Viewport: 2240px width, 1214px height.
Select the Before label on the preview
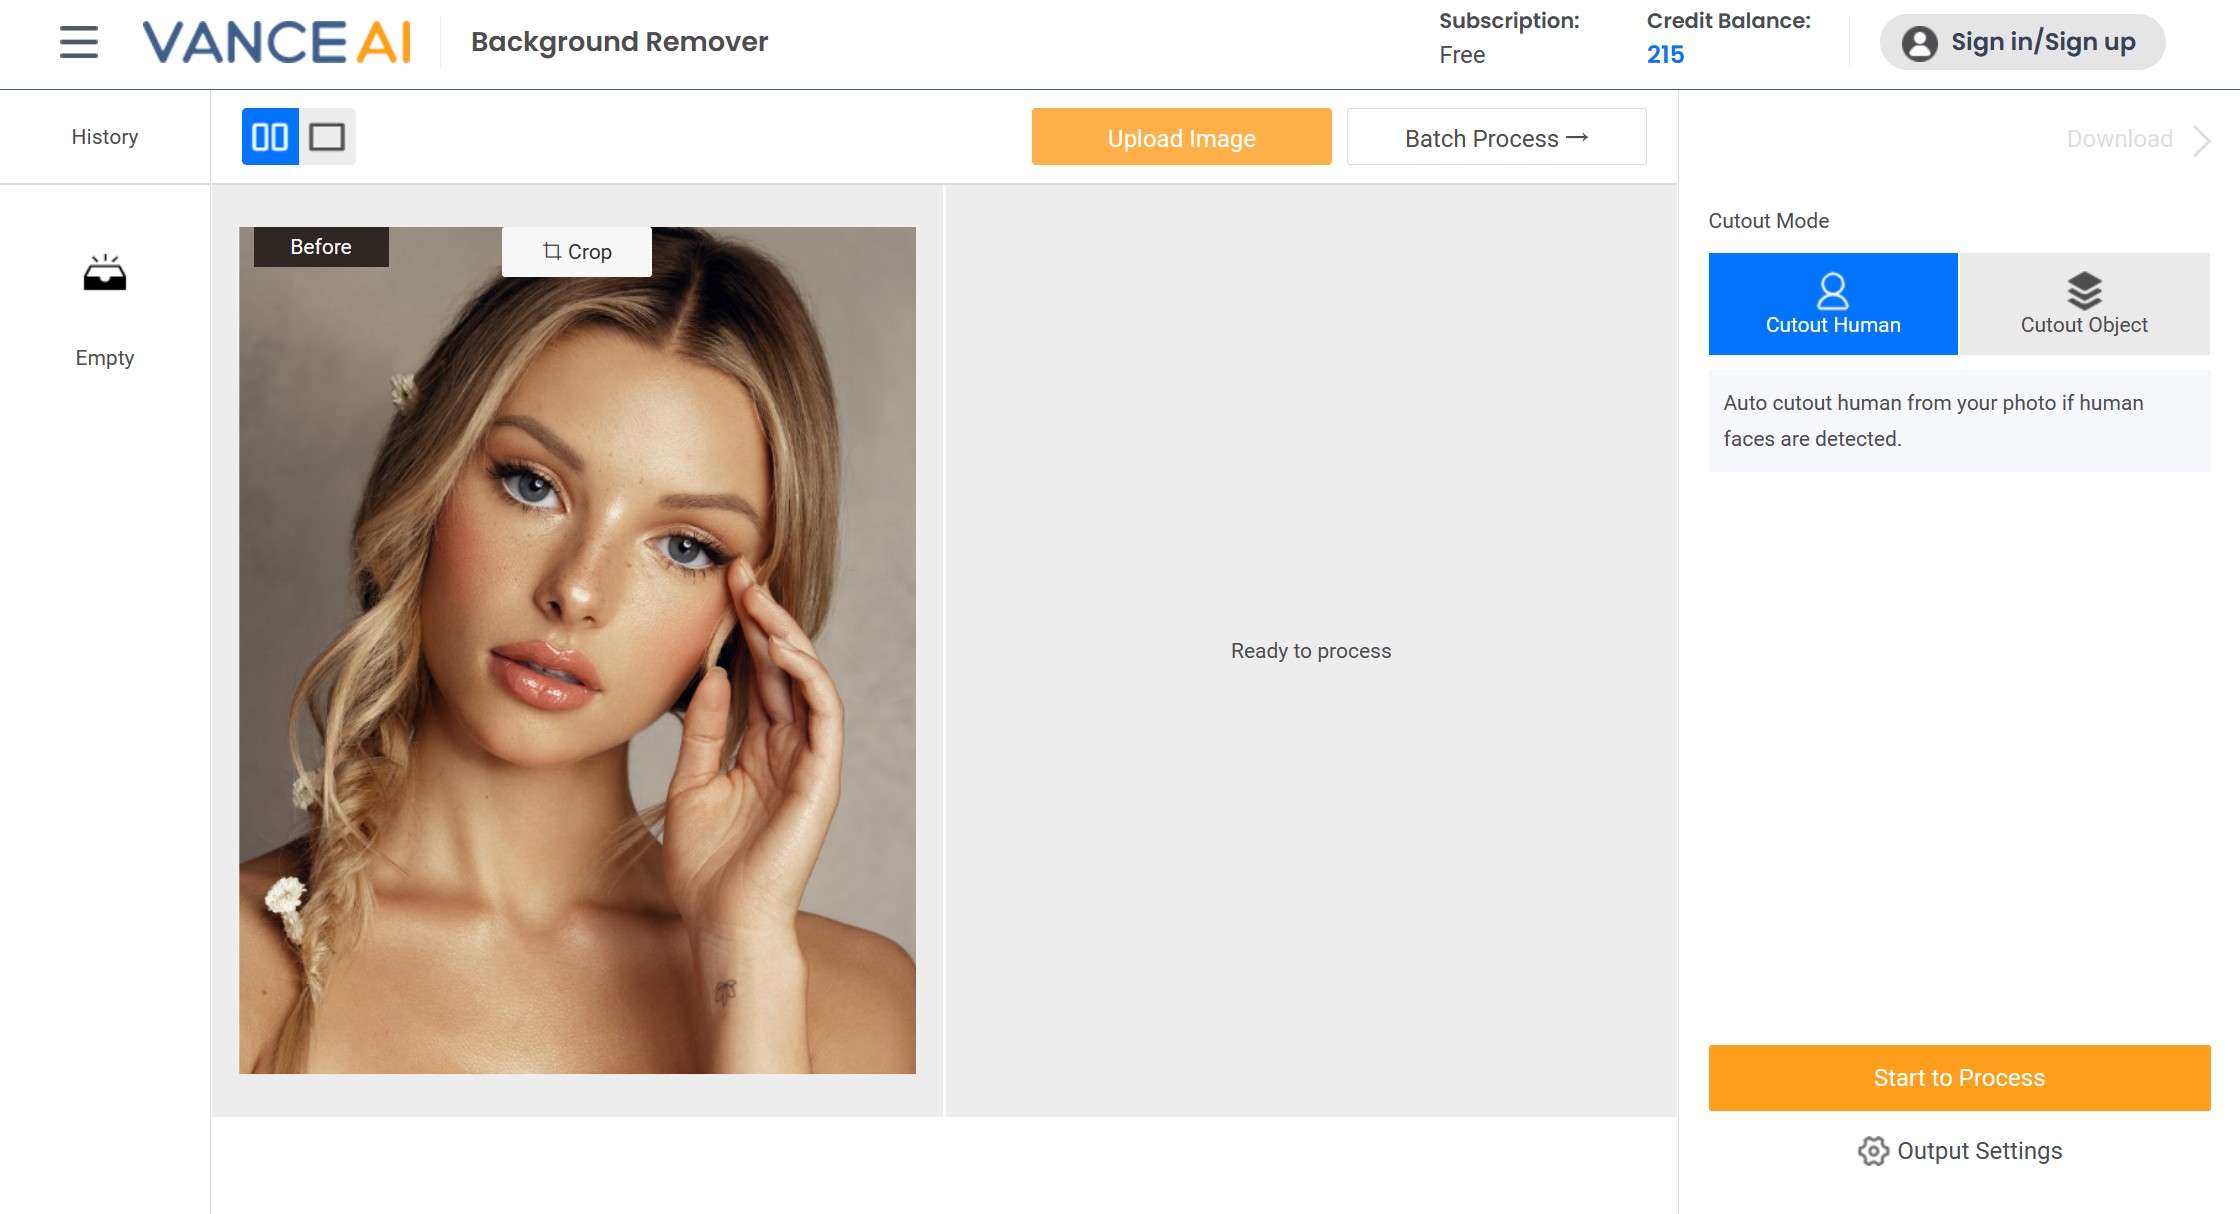[319, 246]
